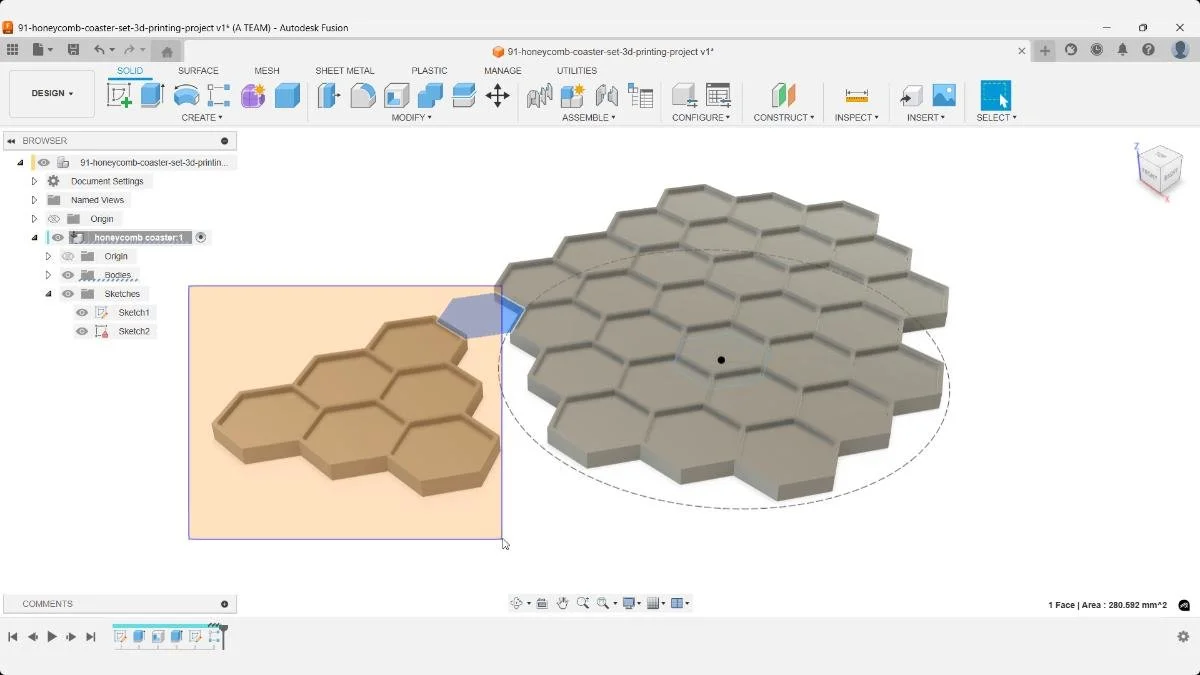Viewport: 1200px width, 675px height.
Task: Select the Pan tool in navigation bar
Action: click(x=563, y=603)
